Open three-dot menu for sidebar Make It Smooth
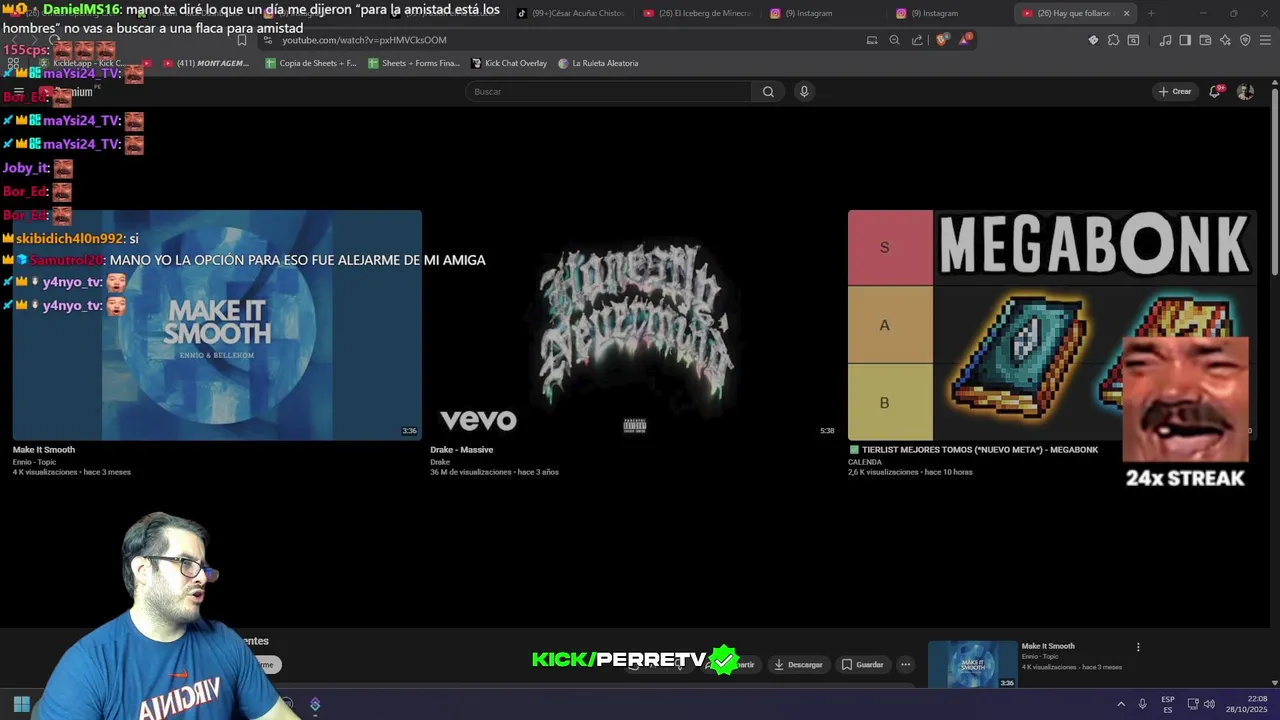The width and height of the screenshot is (1280, 720). pyautogui.click(x=1138, y=647)
